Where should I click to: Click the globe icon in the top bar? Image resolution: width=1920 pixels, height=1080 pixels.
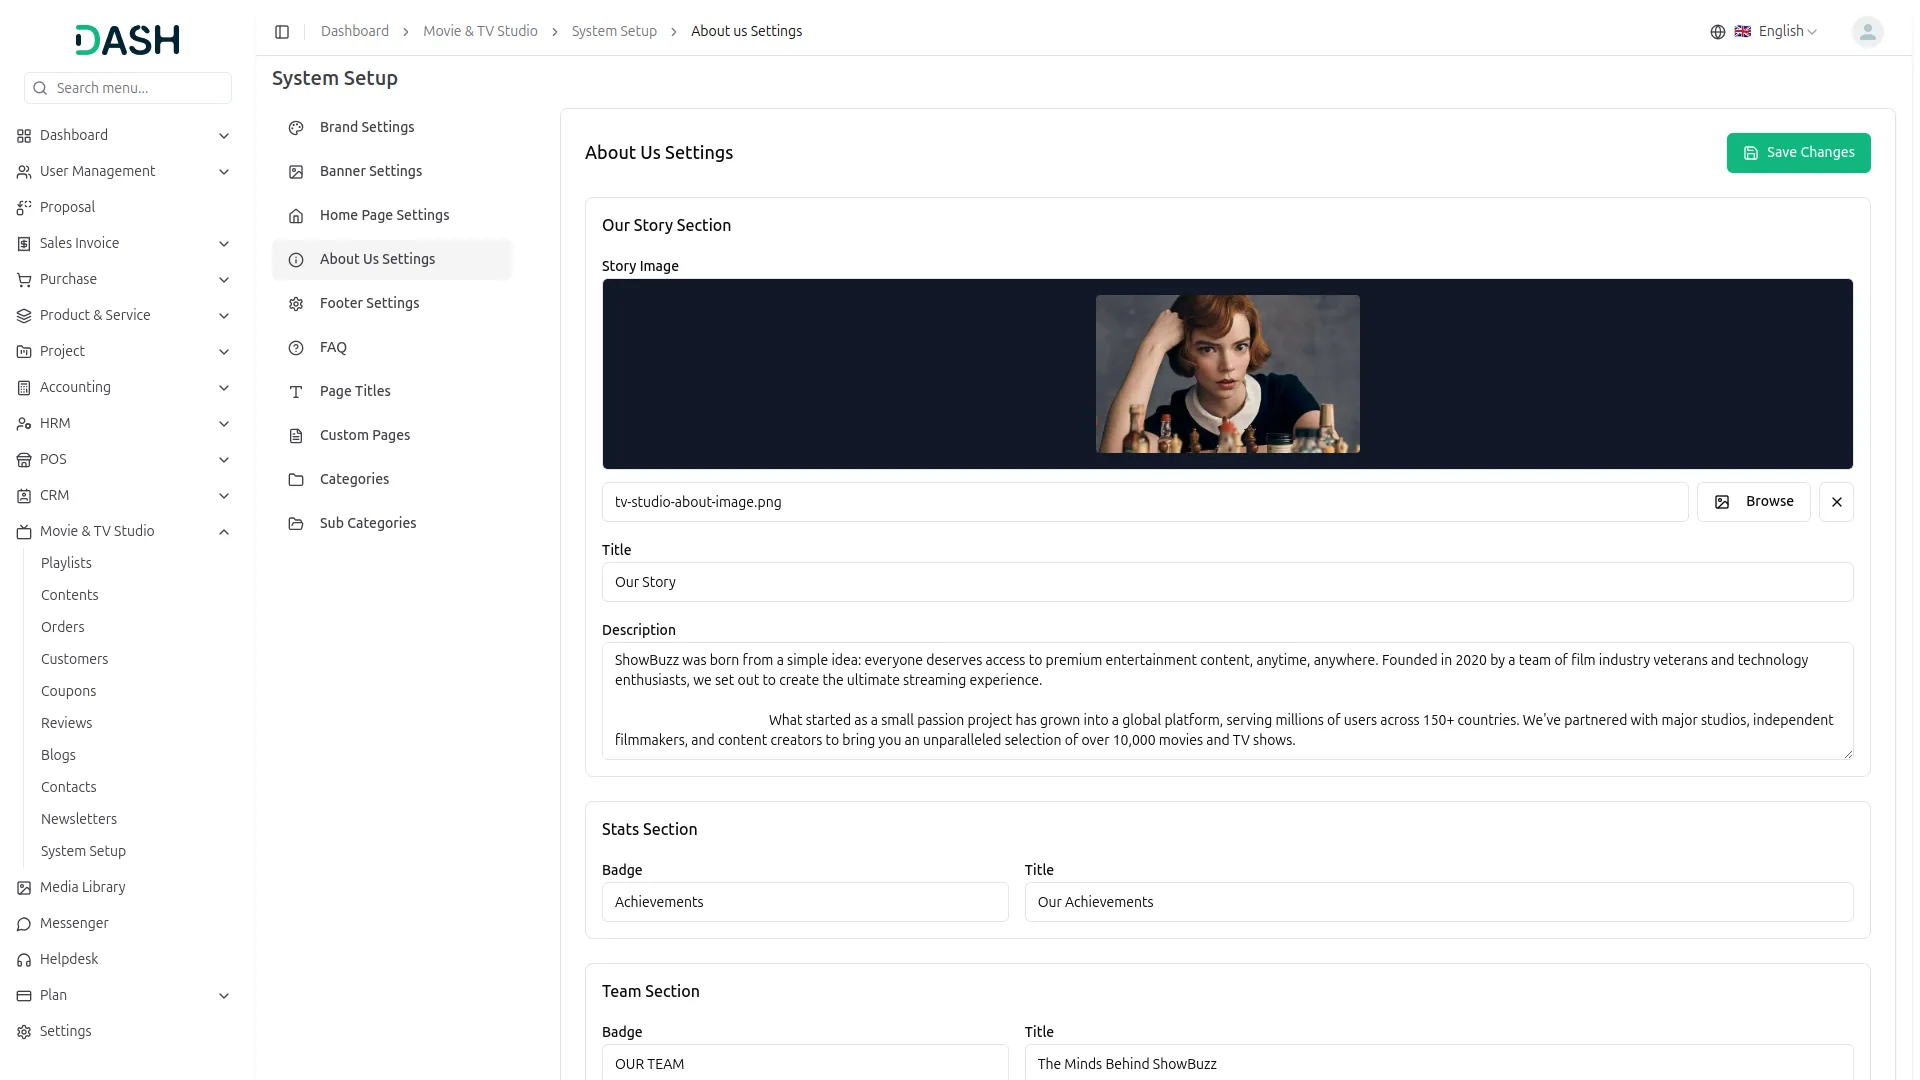coord(1717,31)
